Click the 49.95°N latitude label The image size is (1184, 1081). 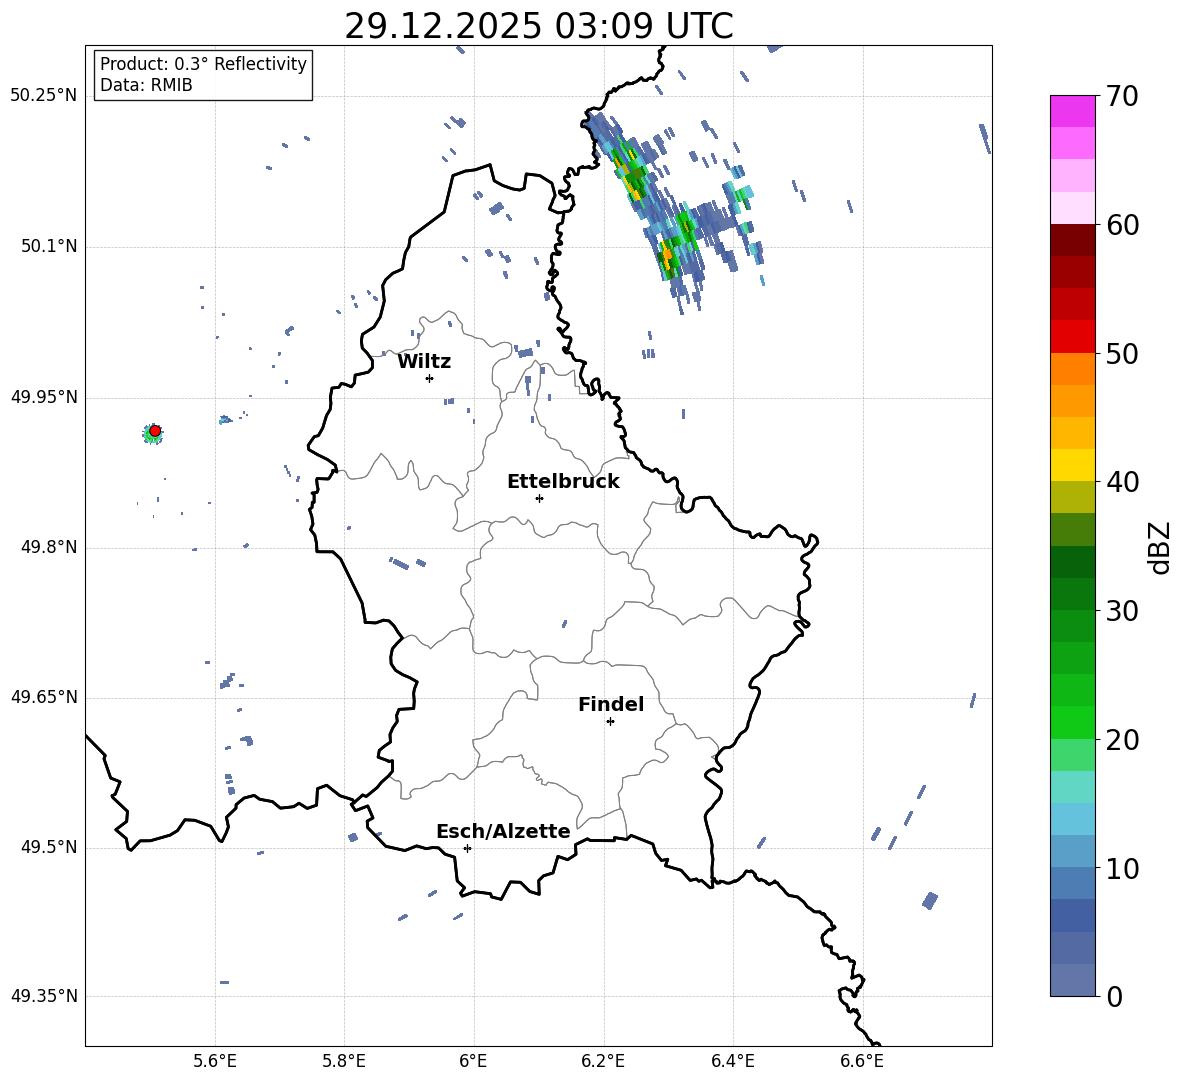click(44, 397)
